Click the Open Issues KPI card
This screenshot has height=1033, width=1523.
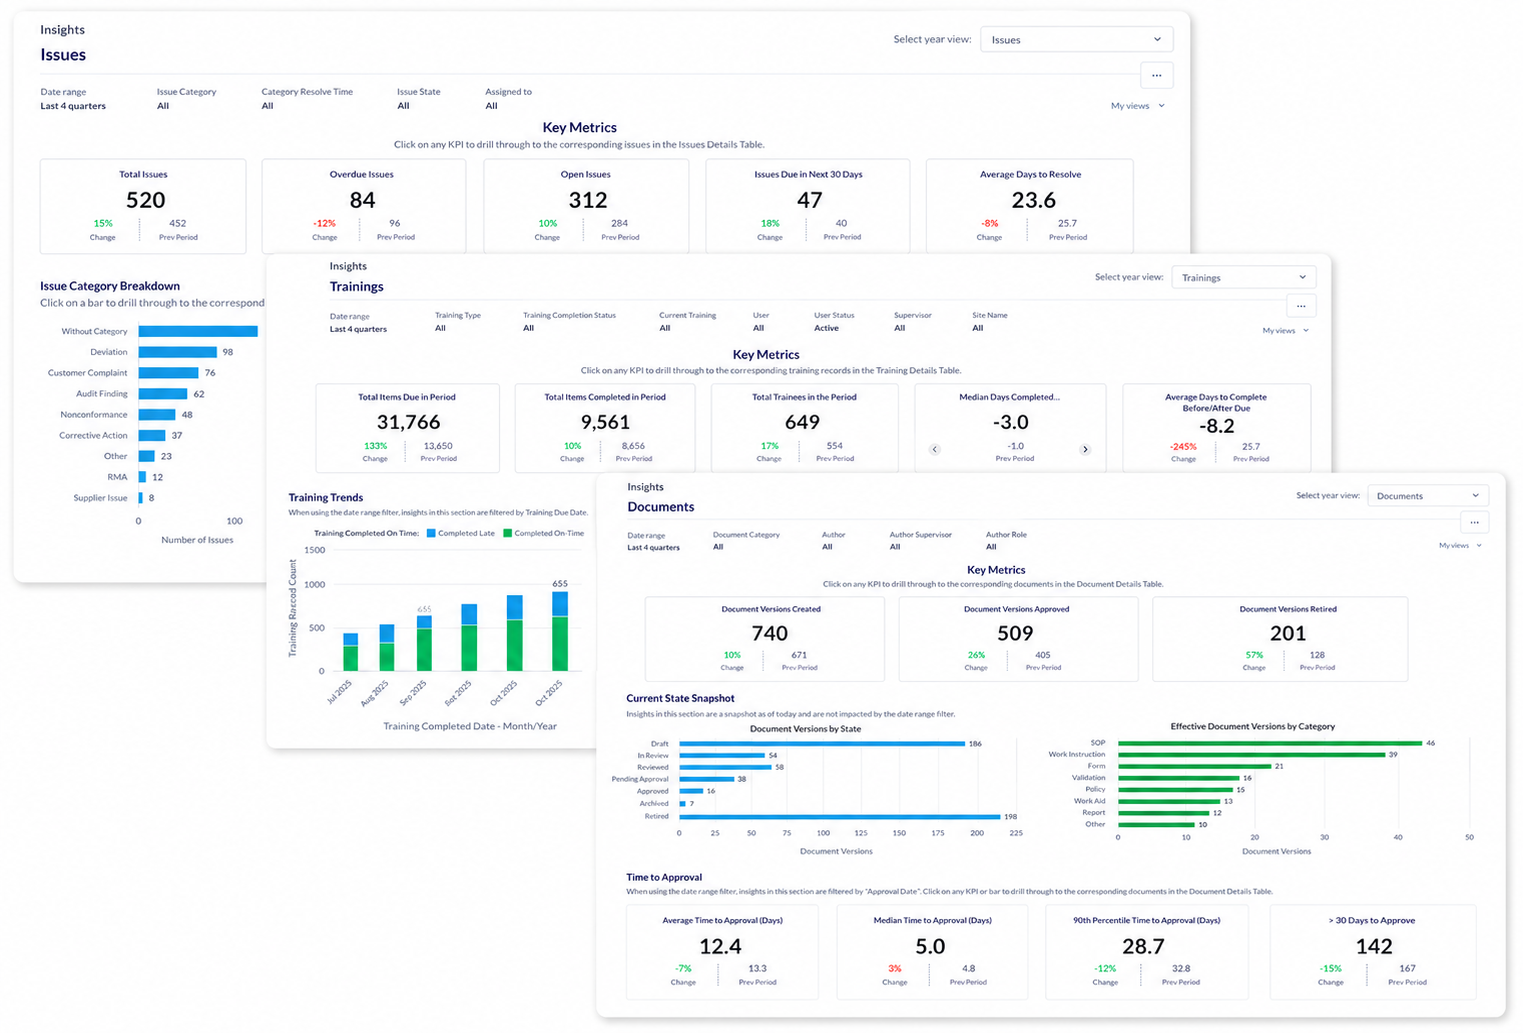(586, 206)
